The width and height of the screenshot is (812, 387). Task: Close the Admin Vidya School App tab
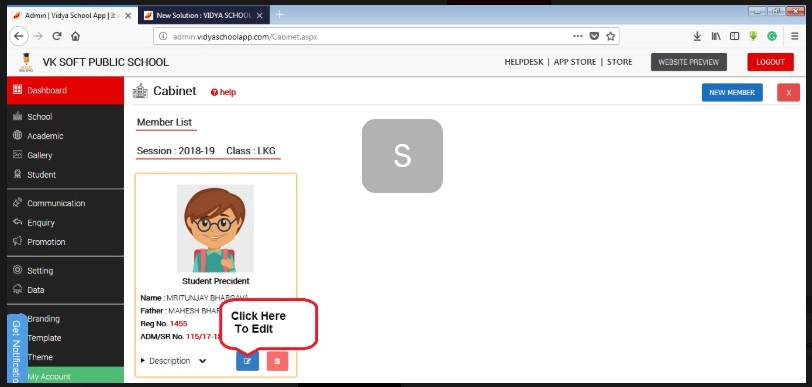(128, 16)
